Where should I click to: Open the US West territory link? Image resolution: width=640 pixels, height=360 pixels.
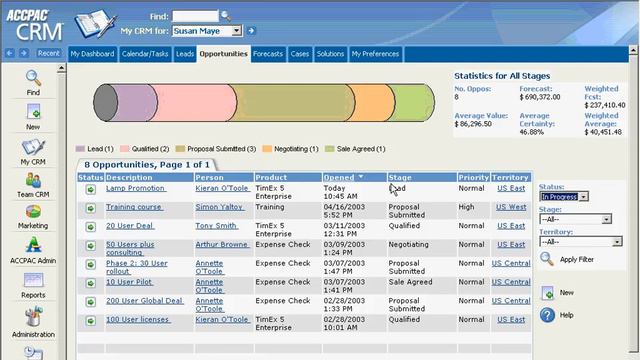pyautogui.click(x=511, y=207)
